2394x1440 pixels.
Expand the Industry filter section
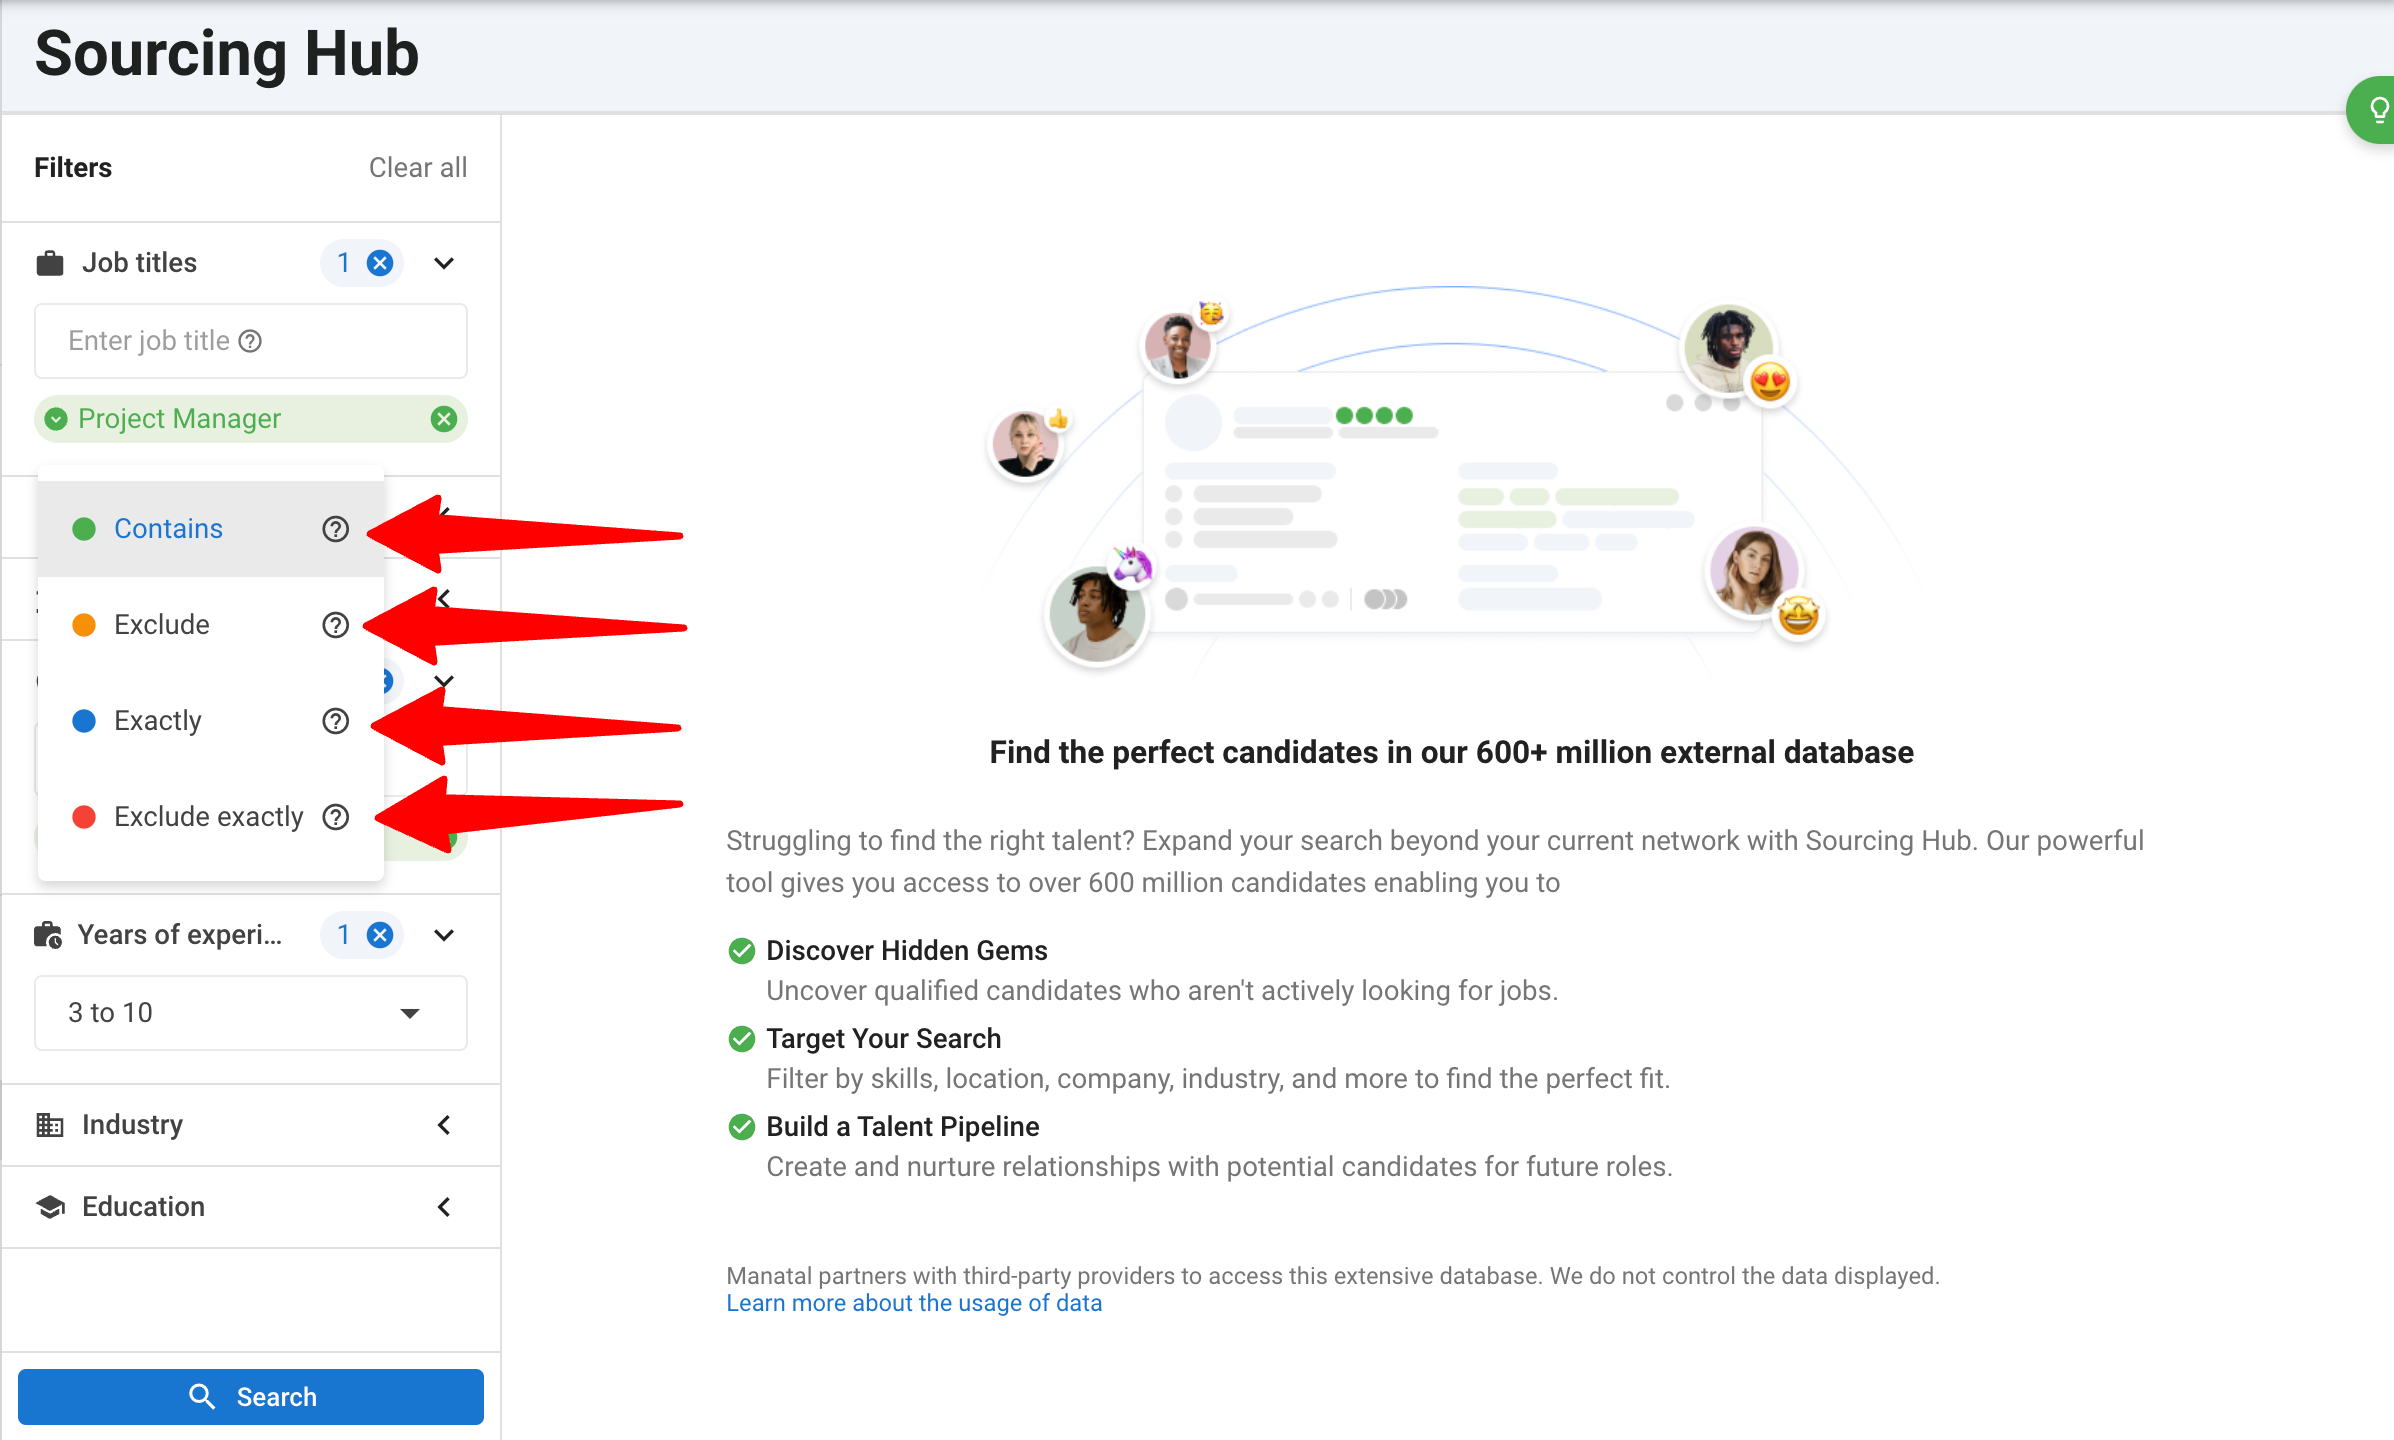pyautogui.click(x=444, y=1125)
